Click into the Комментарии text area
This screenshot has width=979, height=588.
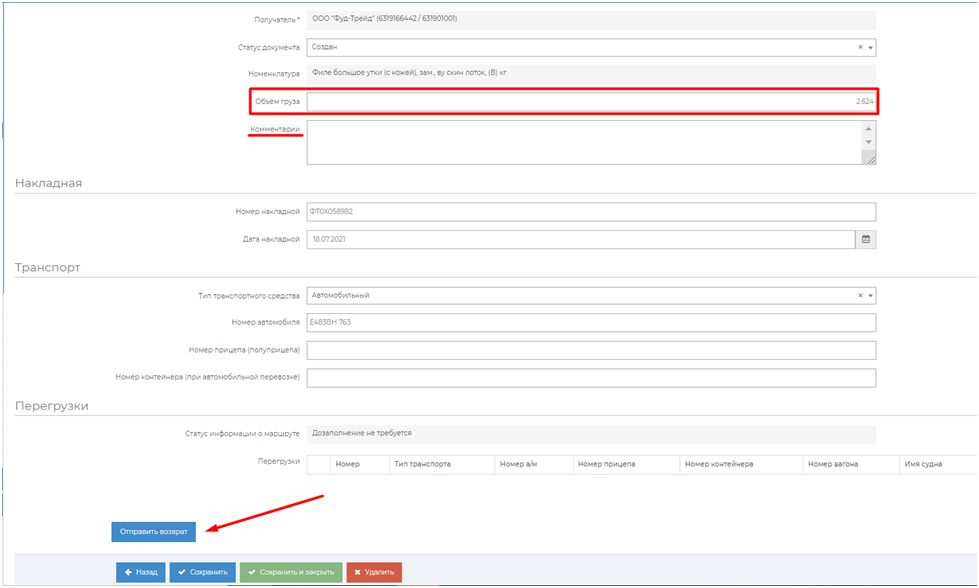coord(580,142)
